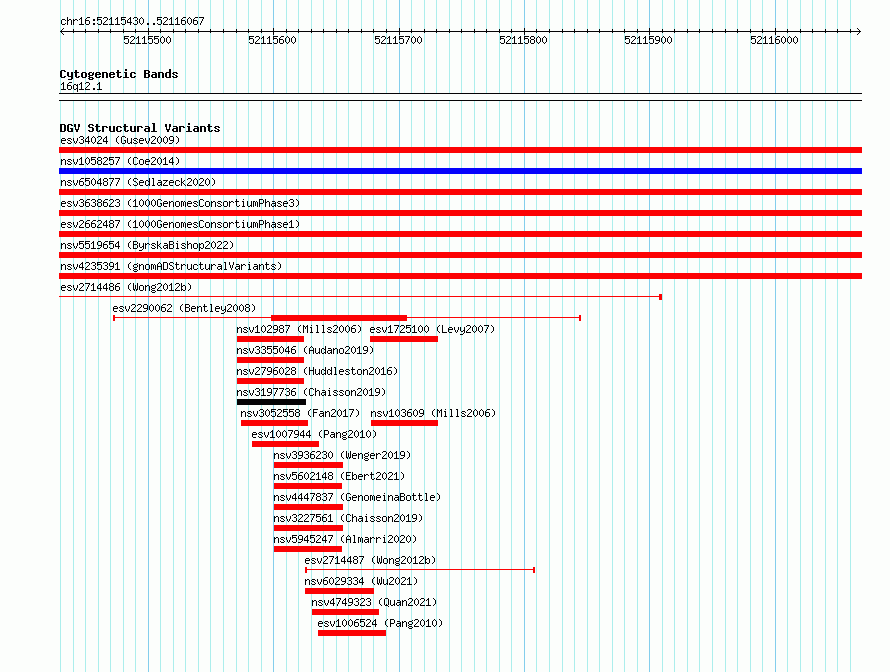Select the red bar under nsv4749323

pyautogui.click(x=345, y=612)
